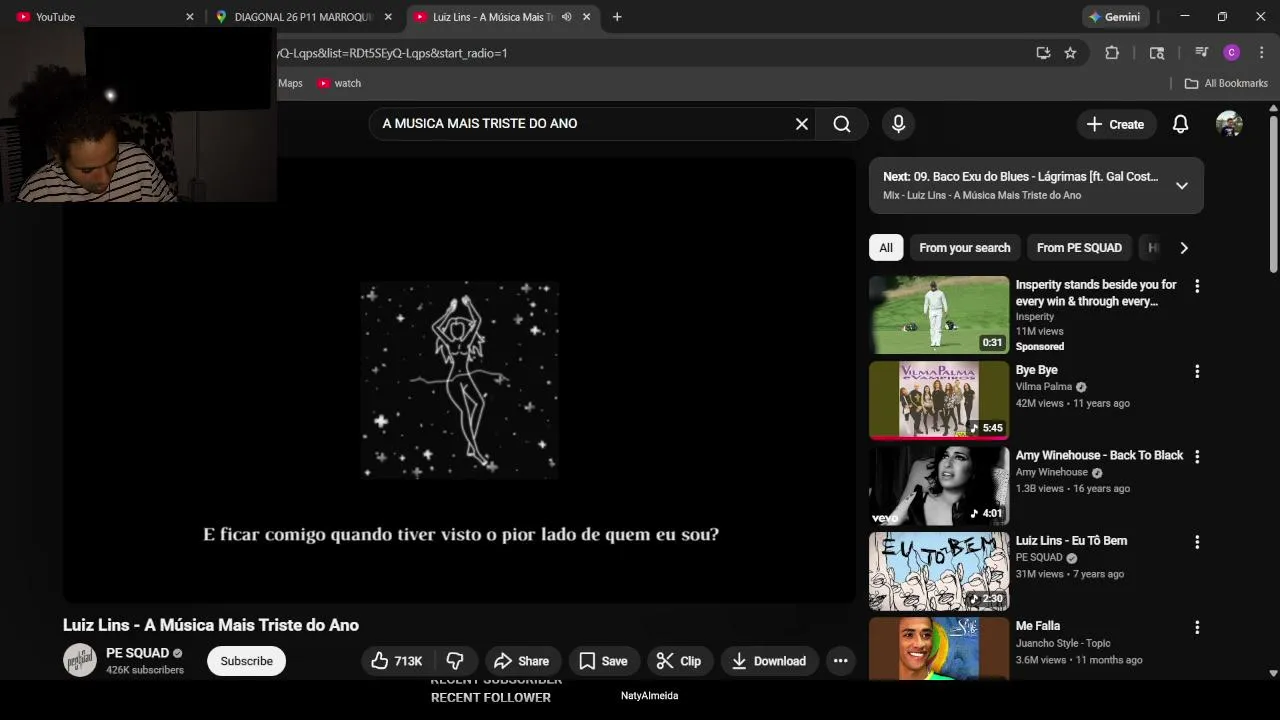The height and width of the screenshot is (720, 1280).
Task: Open options for Amy Winehouse Back To Black
Action: point(1197,456)
